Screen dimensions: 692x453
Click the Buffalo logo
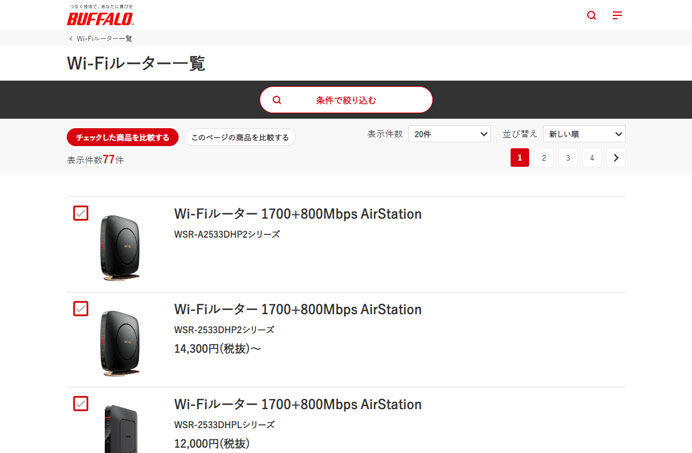pyautogui.click(x=100, y=16)
